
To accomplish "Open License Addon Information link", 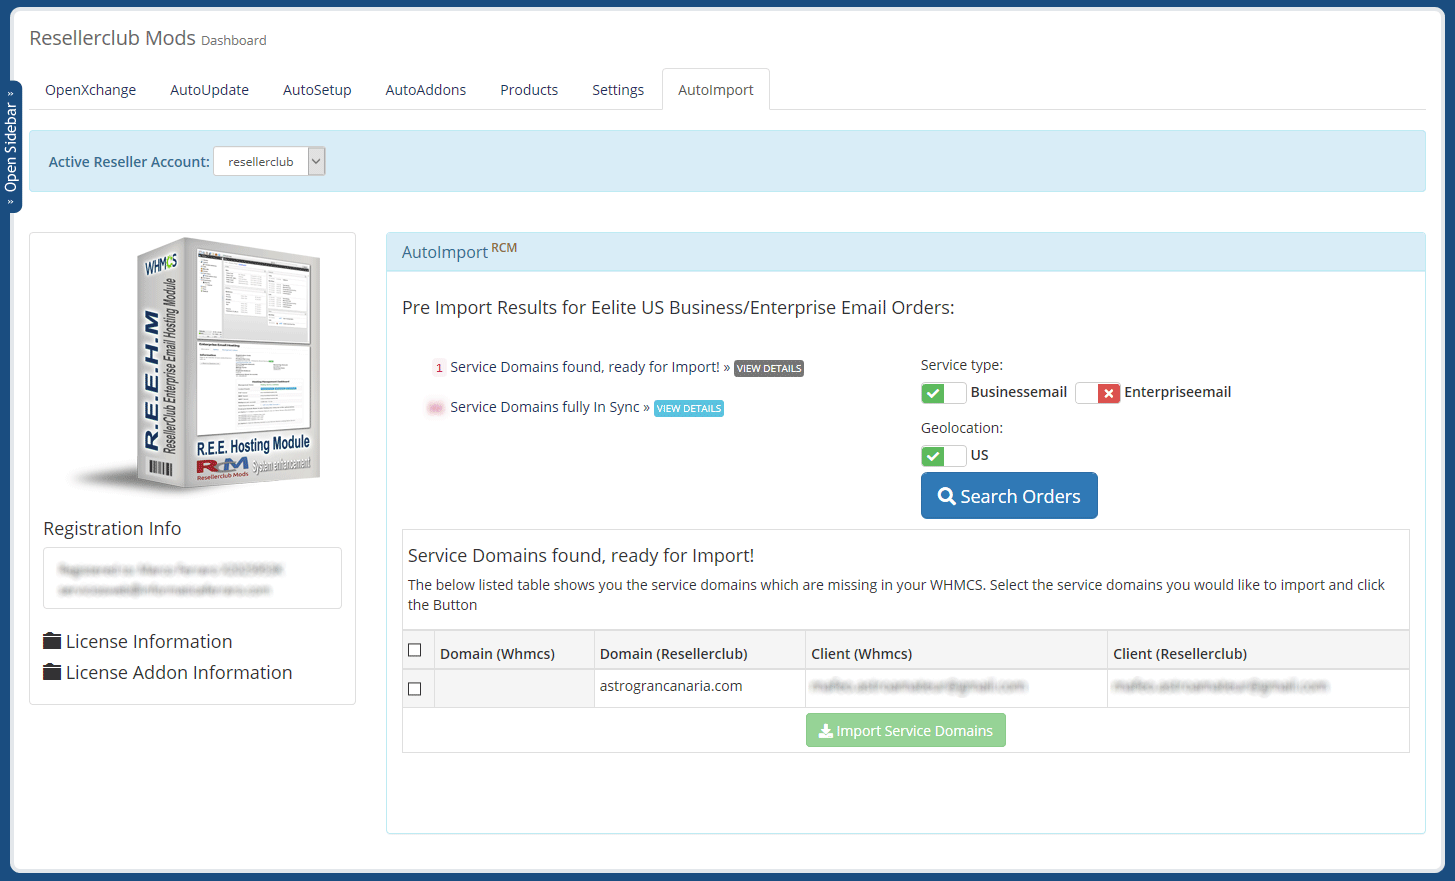I will point(179,672).
